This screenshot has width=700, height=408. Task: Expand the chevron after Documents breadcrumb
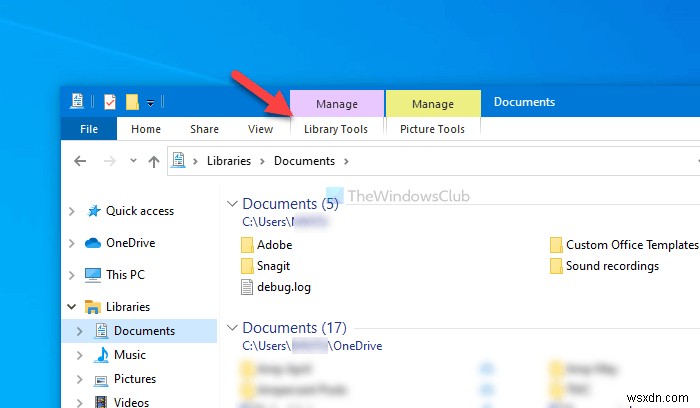click(x=346, y=161)
